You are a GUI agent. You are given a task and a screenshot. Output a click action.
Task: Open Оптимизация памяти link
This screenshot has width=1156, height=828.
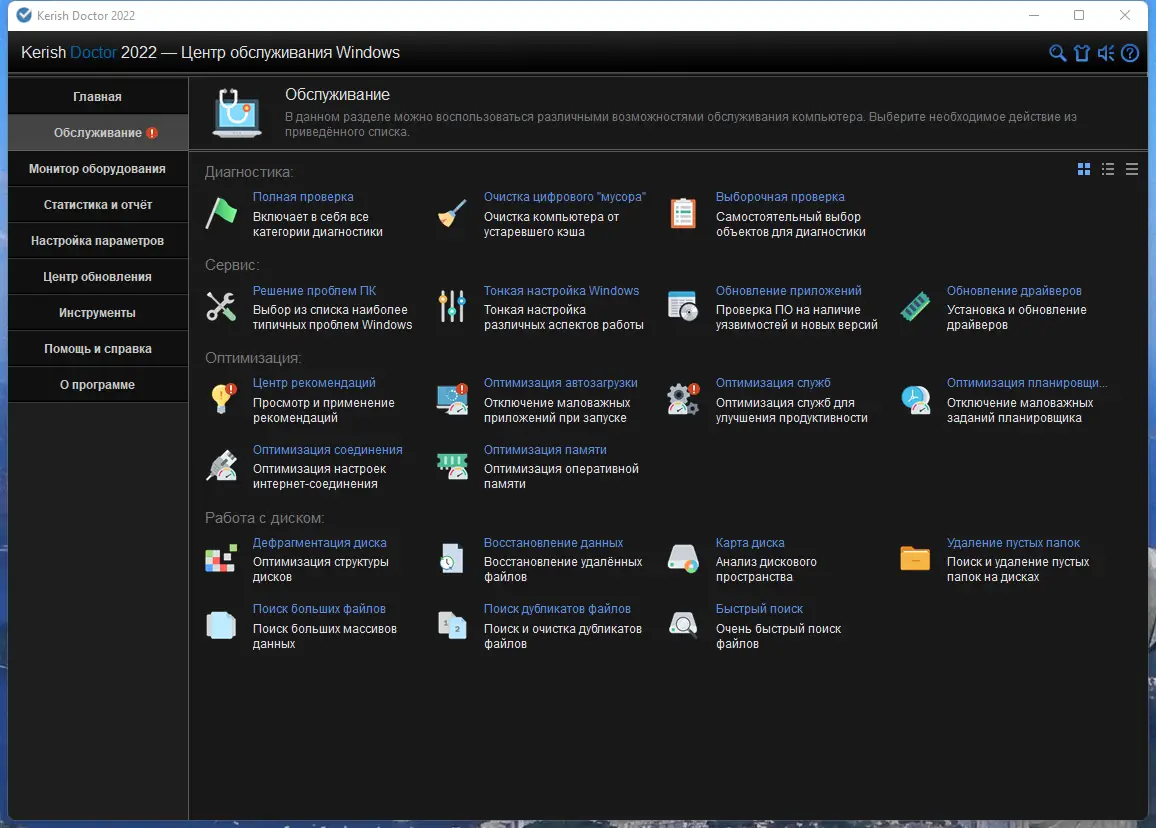point(545,450)
